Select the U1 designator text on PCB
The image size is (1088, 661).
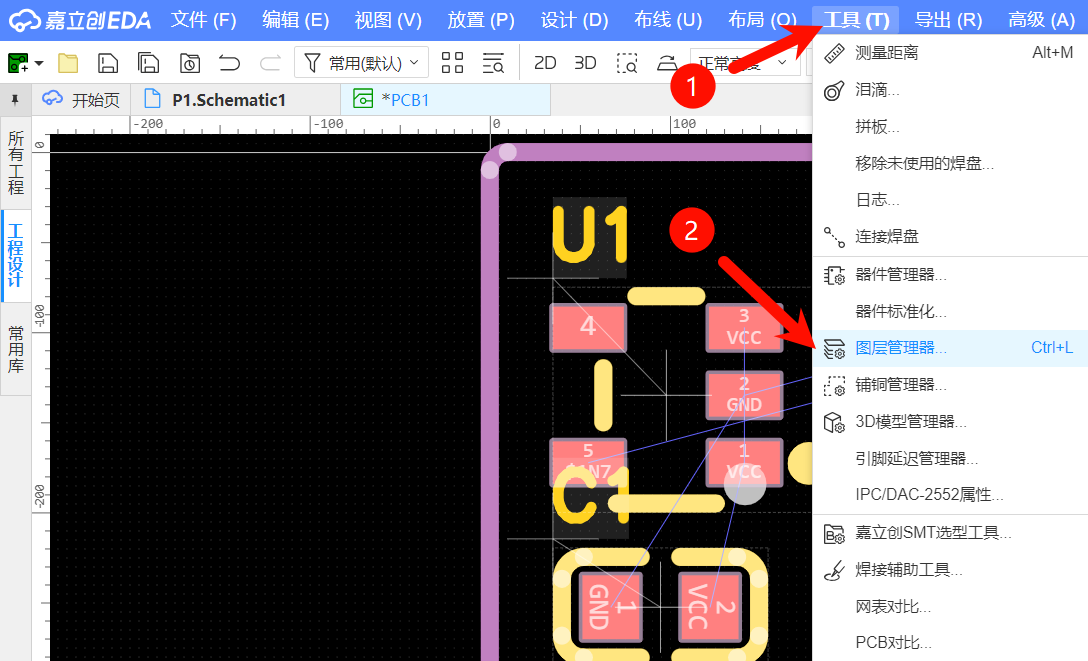point(590,235)
